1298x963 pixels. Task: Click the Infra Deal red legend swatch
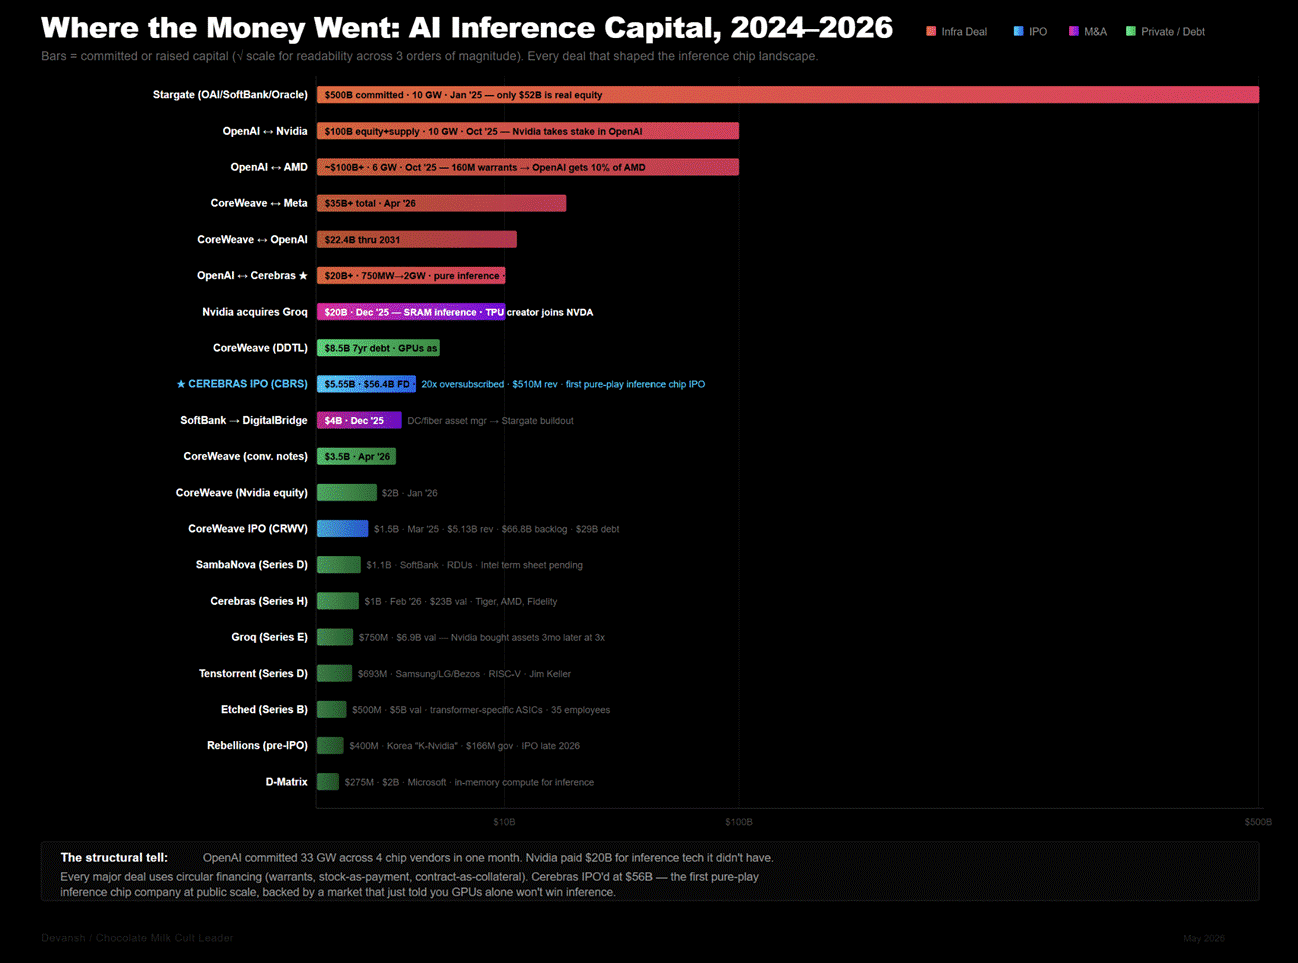931,31
